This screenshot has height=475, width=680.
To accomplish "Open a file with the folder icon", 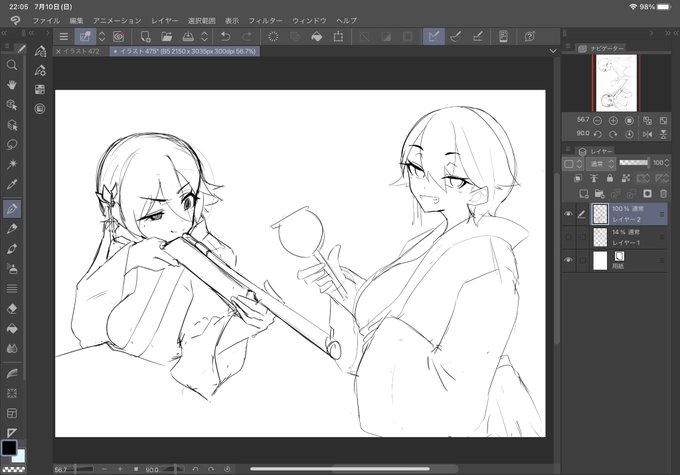I will click(167, 36).
